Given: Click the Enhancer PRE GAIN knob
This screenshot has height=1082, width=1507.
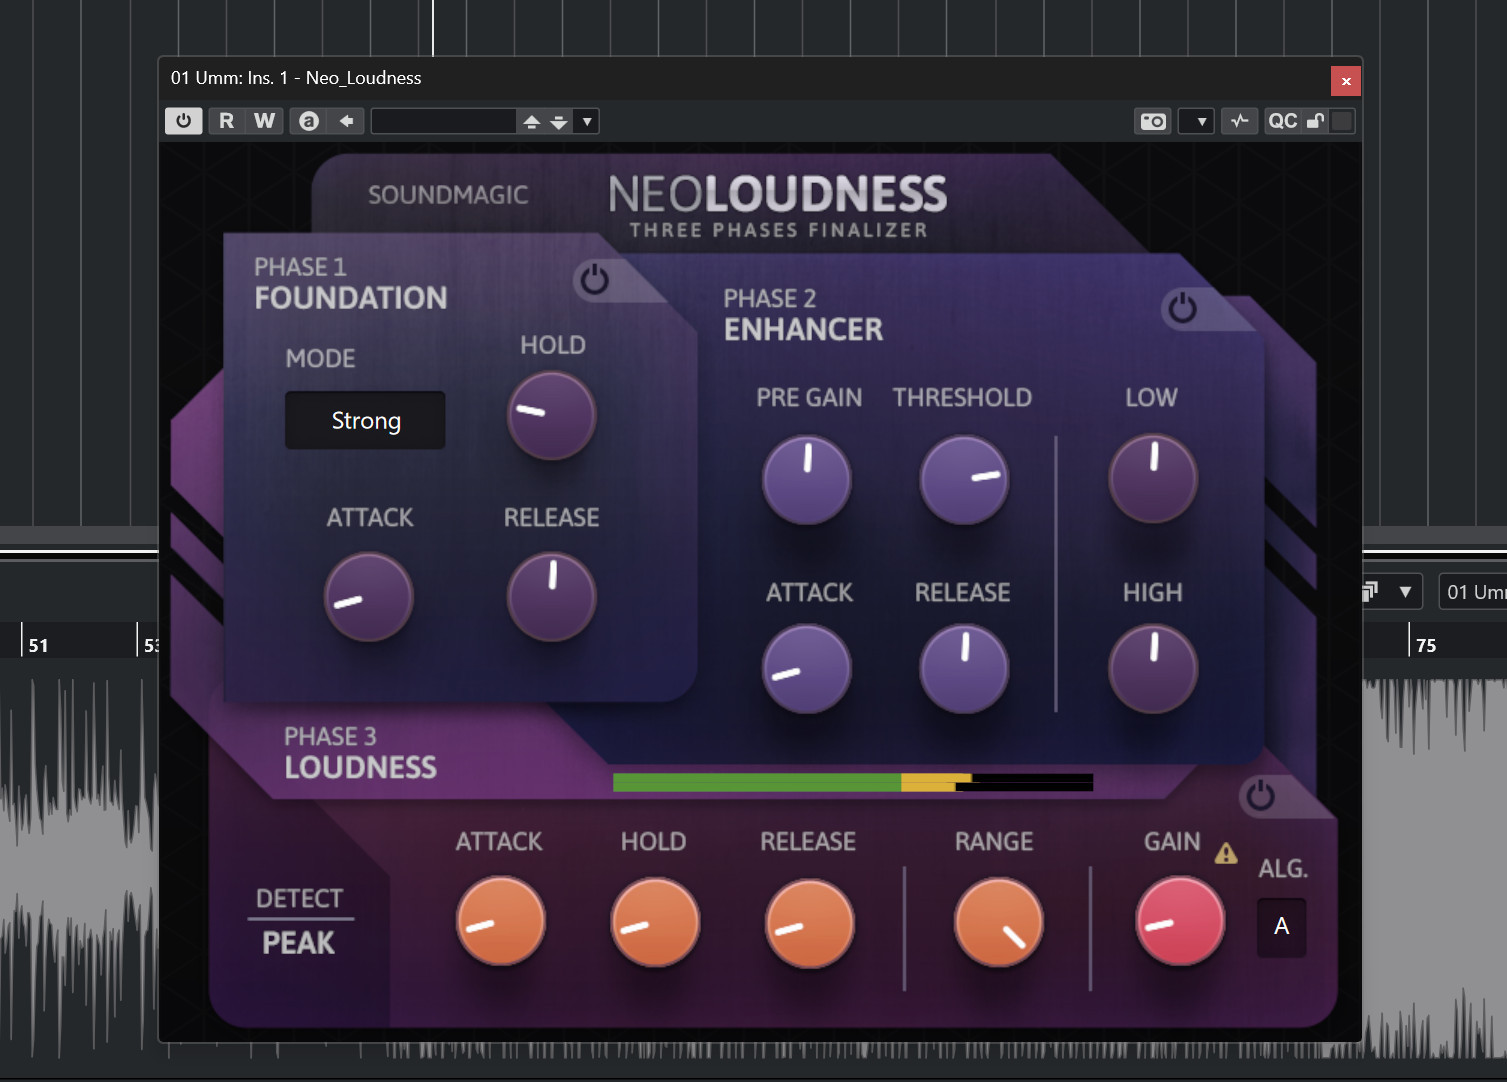Looking at the screenshot, I should tap(807, 480).
